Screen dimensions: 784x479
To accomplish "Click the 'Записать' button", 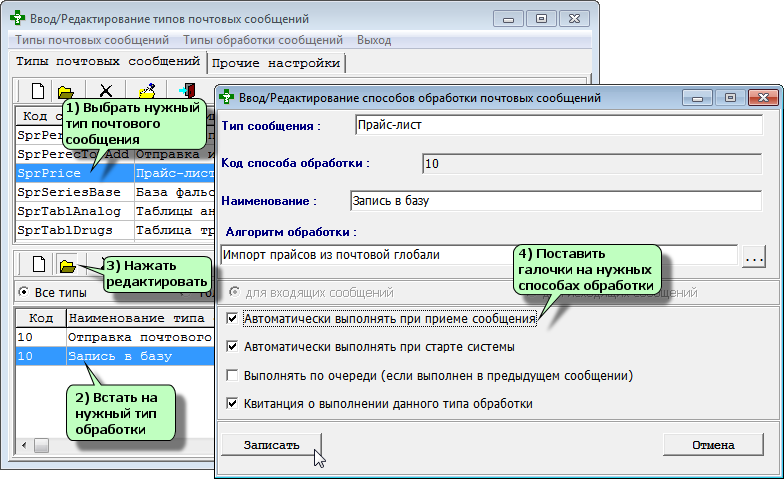I will [x=271, y=444].
